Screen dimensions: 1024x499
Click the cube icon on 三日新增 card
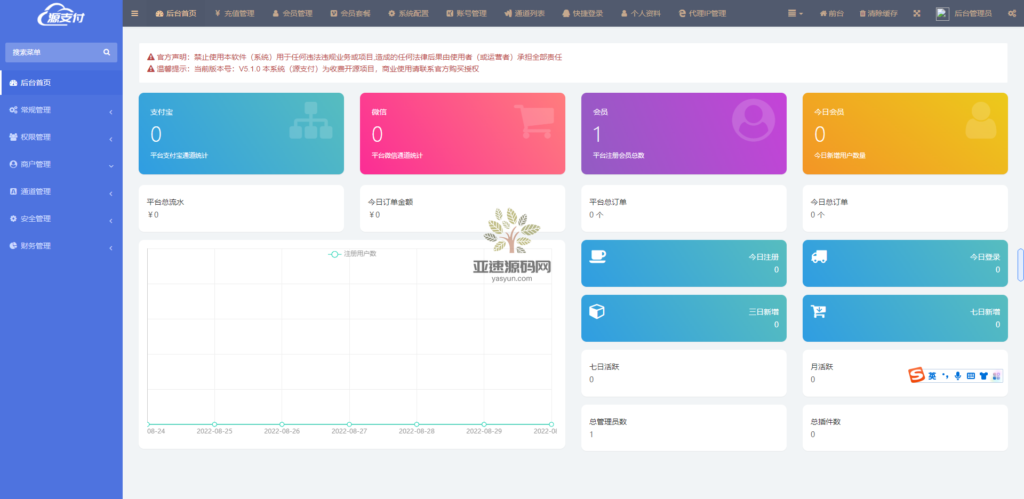point(597,312)
